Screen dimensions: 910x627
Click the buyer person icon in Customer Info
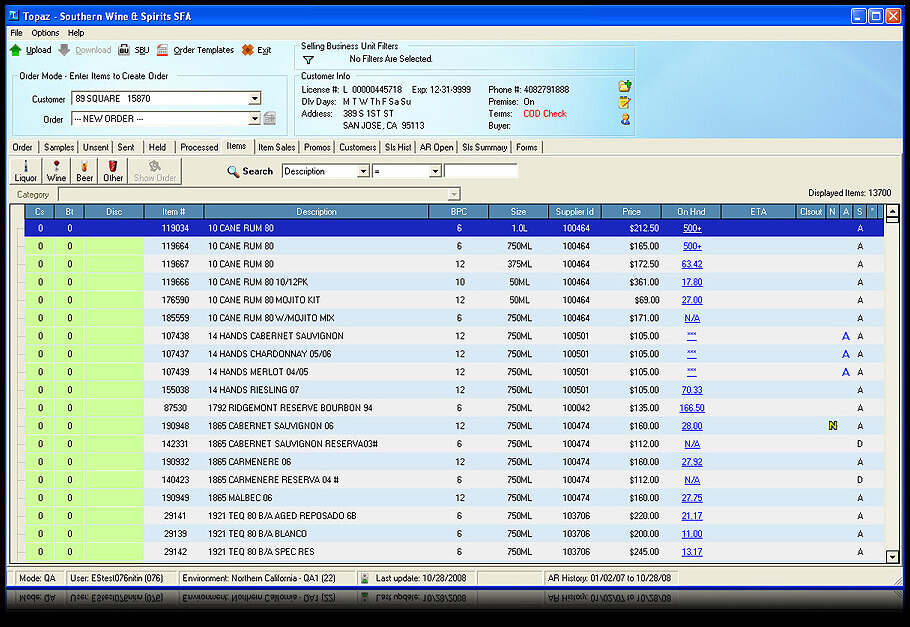coord(625,119)
